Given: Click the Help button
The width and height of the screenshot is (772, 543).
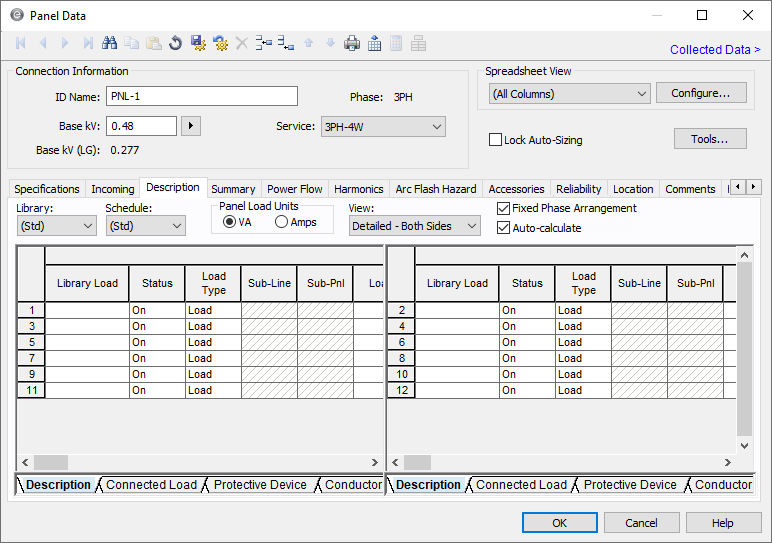Looking at the screenshot, I should [723, 522].
